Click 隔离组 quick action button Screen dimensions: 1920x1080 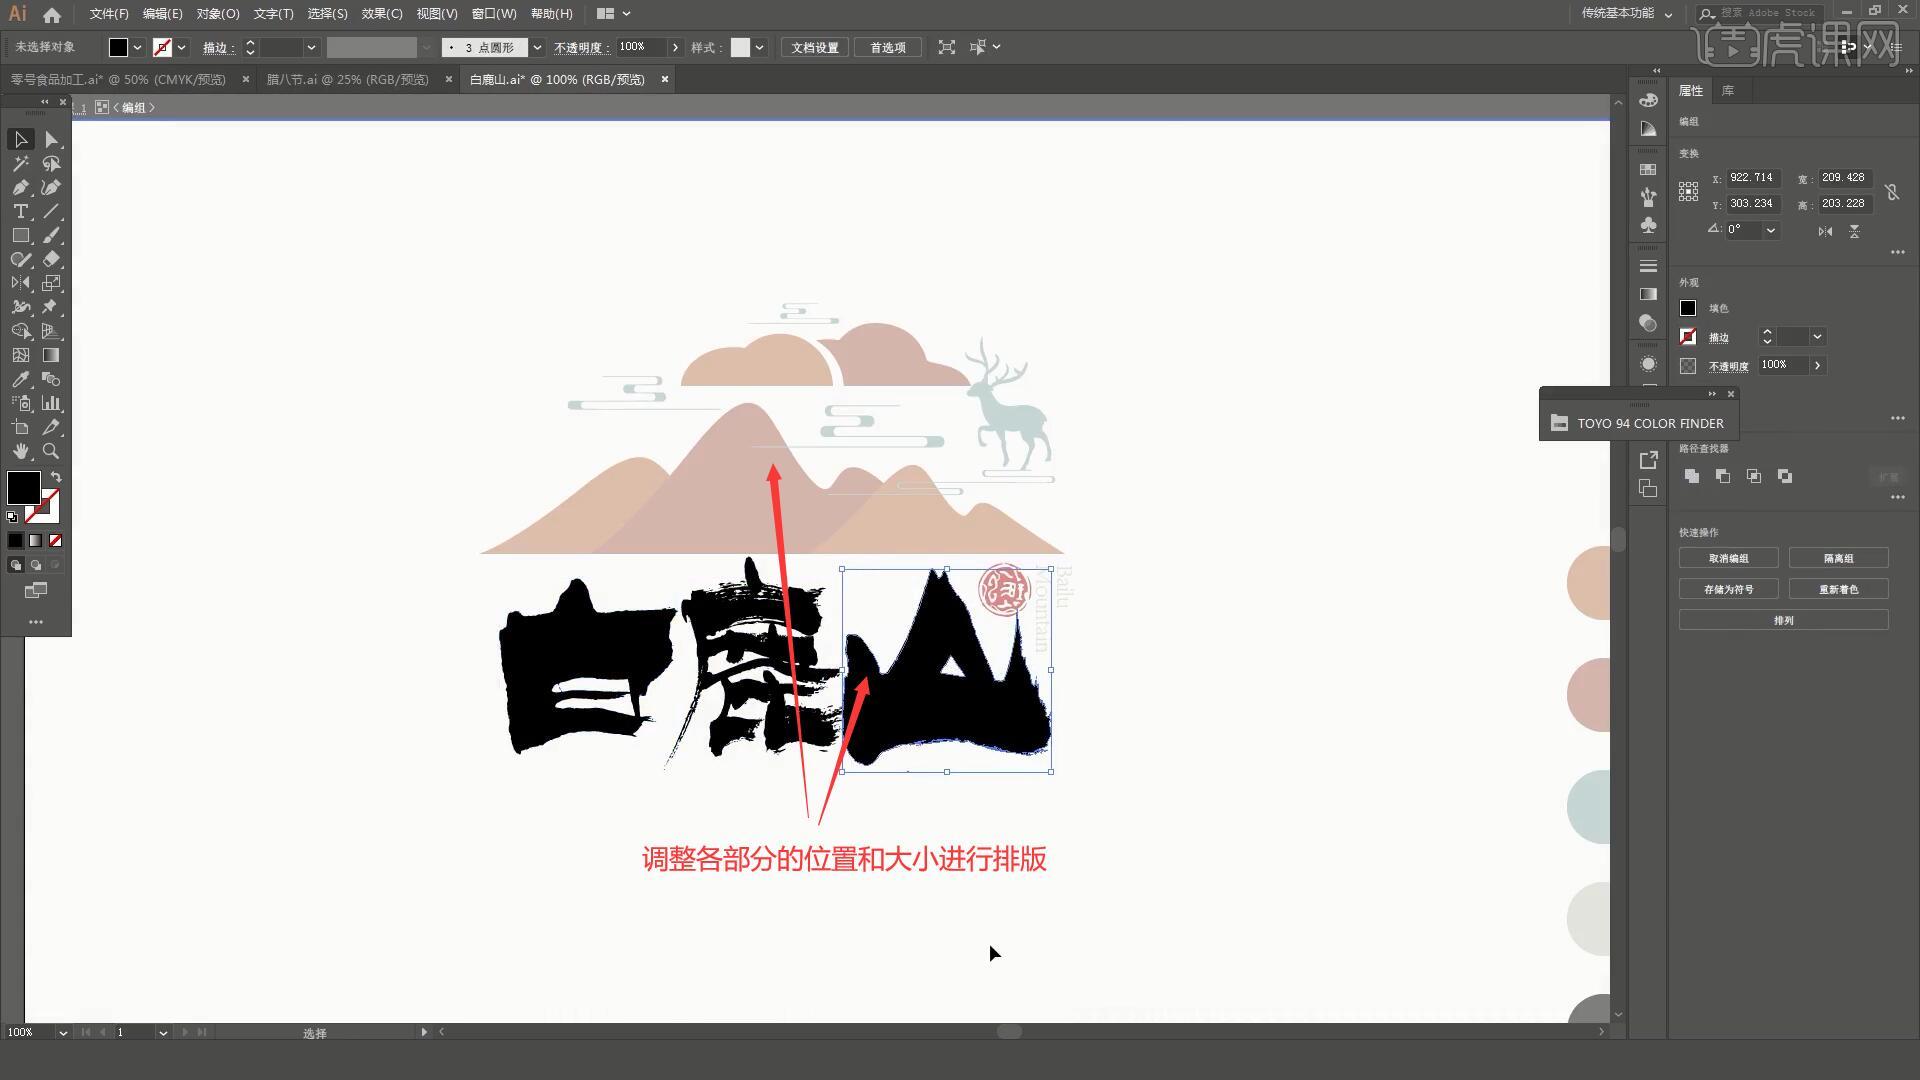click(1838, 558)
